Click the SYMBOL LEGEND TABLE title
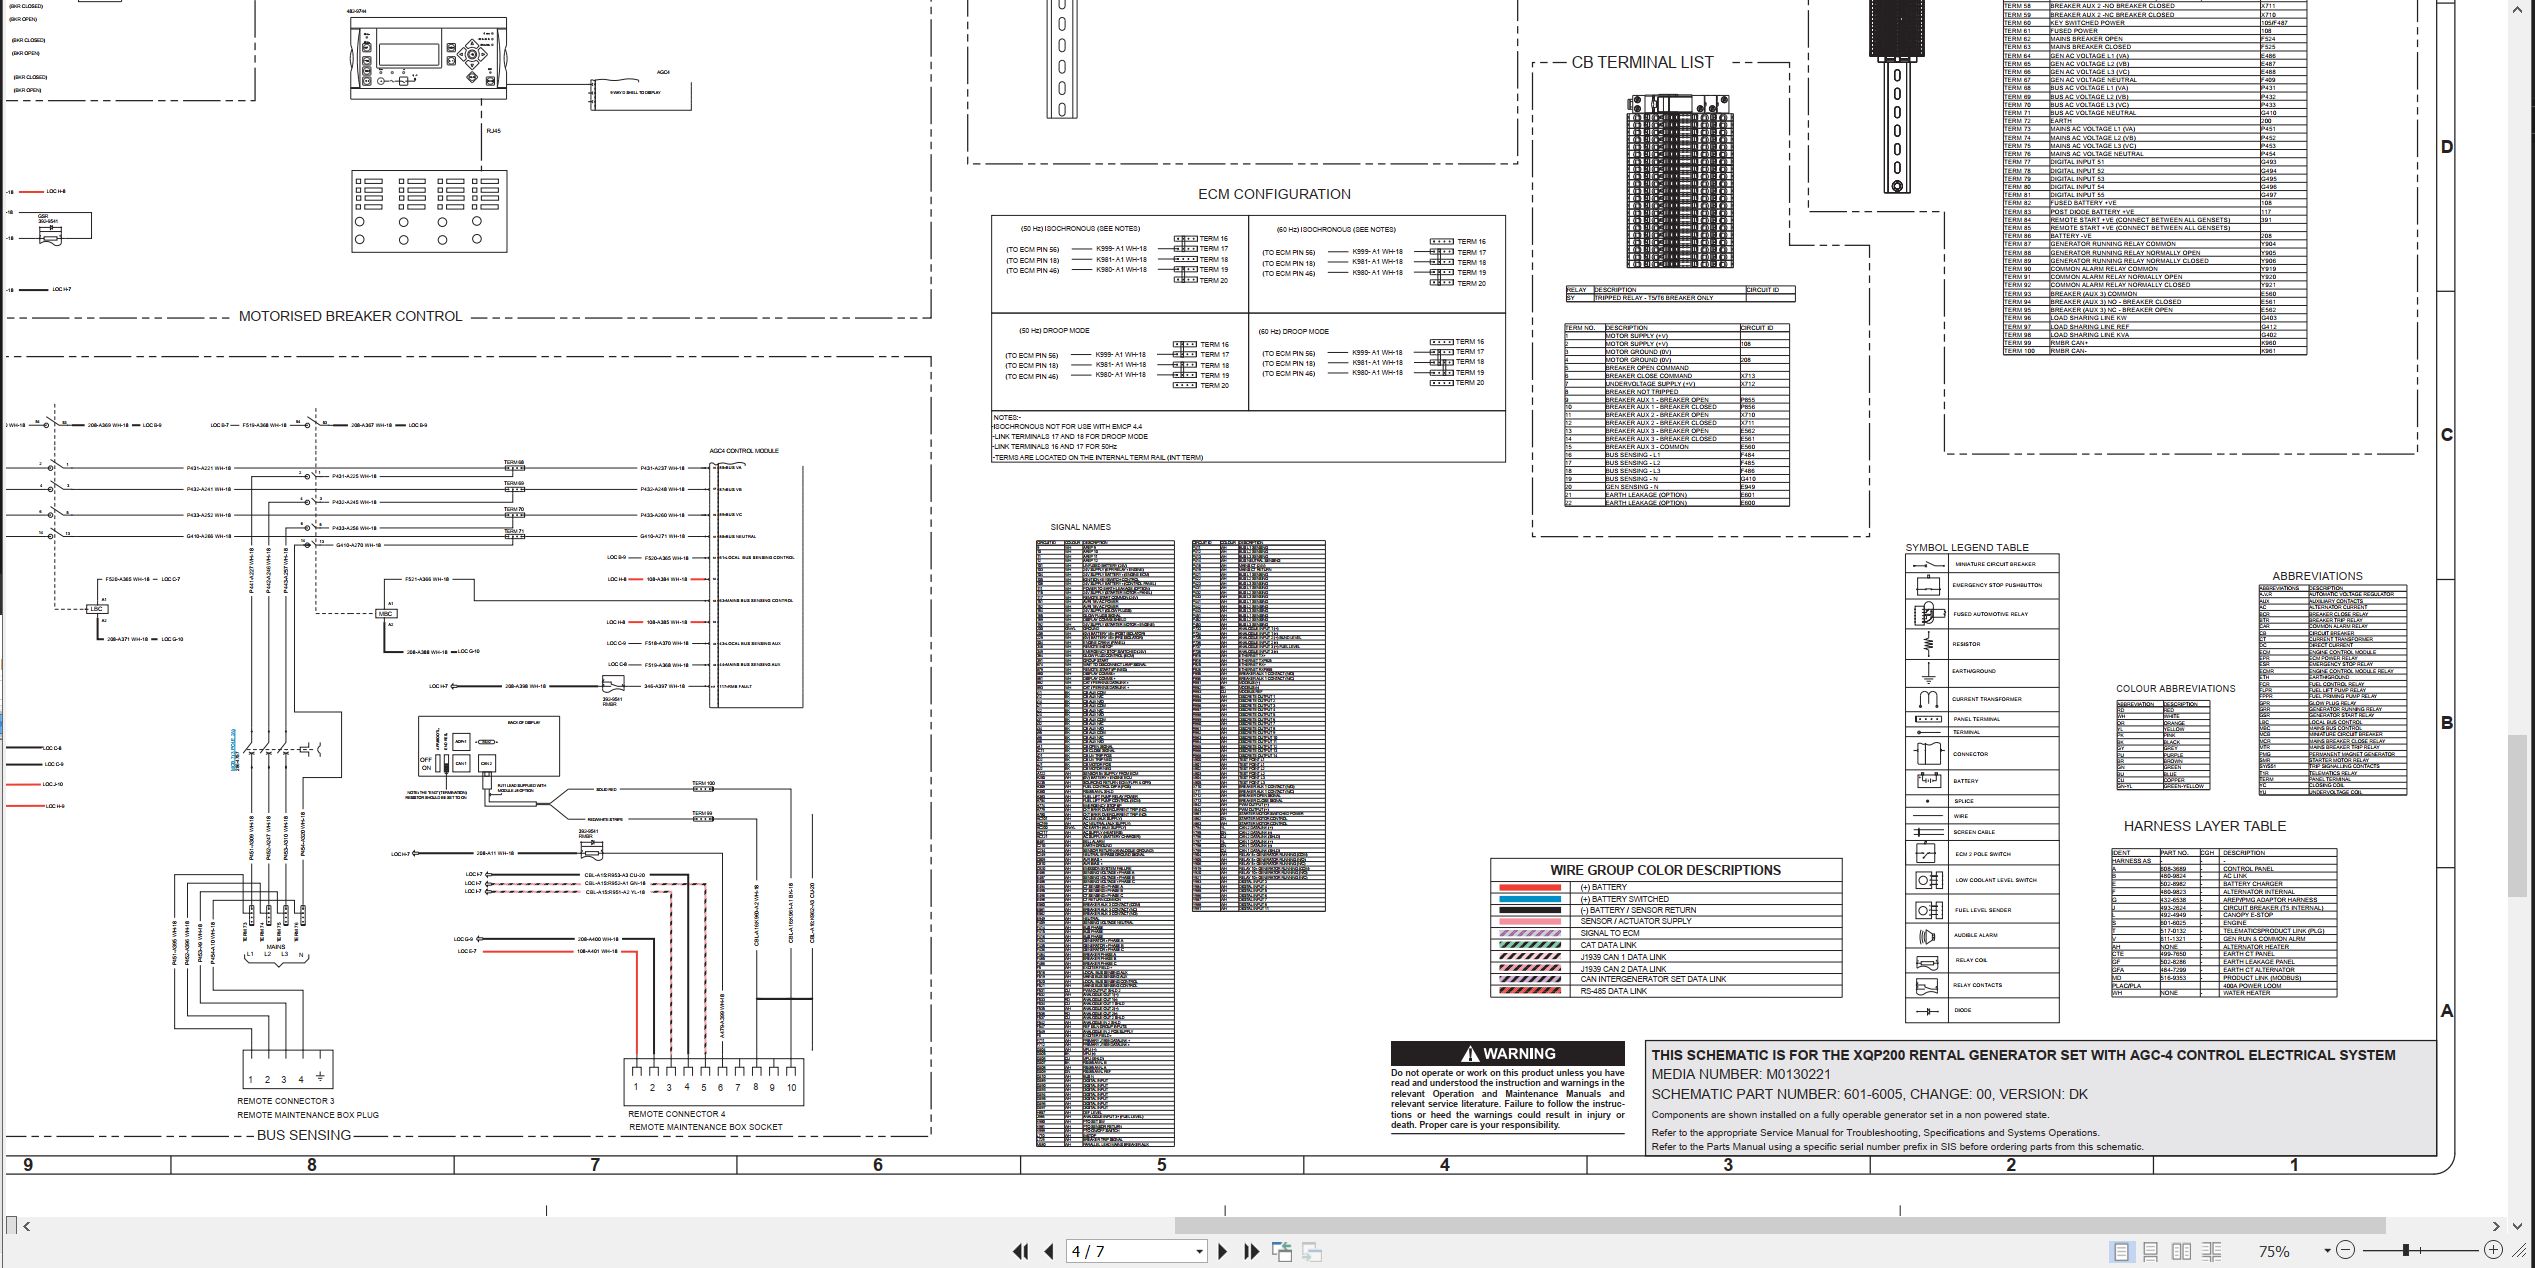Image resolution: width=2535 pixels, height=1268 pixels. (x=1967, y=547)
